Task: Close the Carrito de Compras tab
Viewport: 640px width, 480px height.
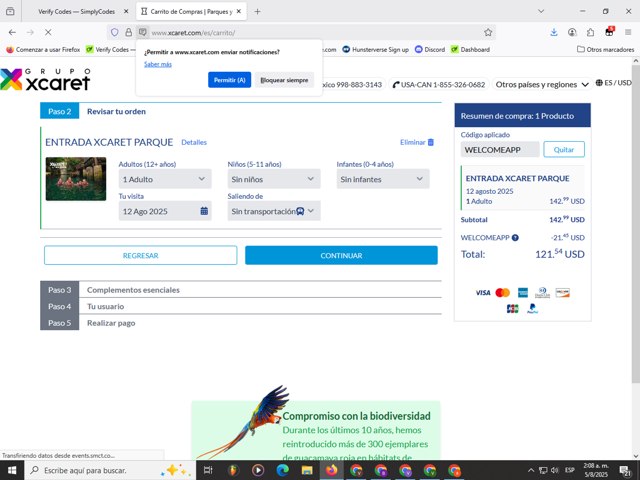Action: (239, 11)
